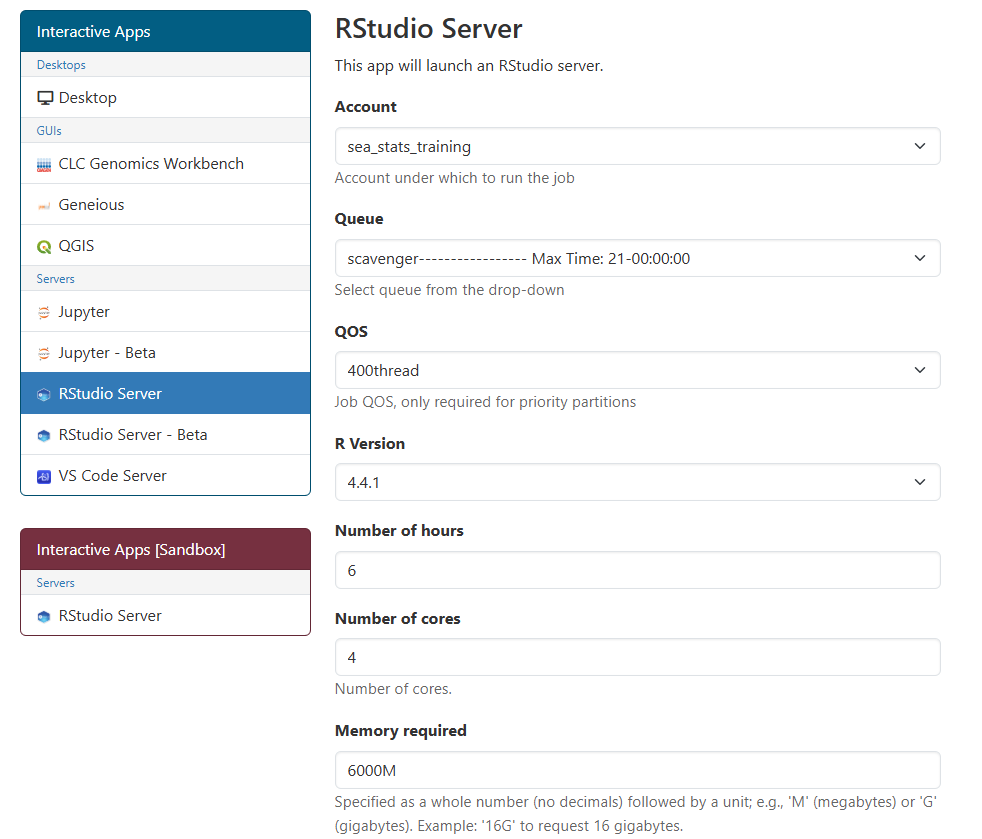Focus the Number of cores field
This screenshot has width=982, height=839.
coord(638,657)
